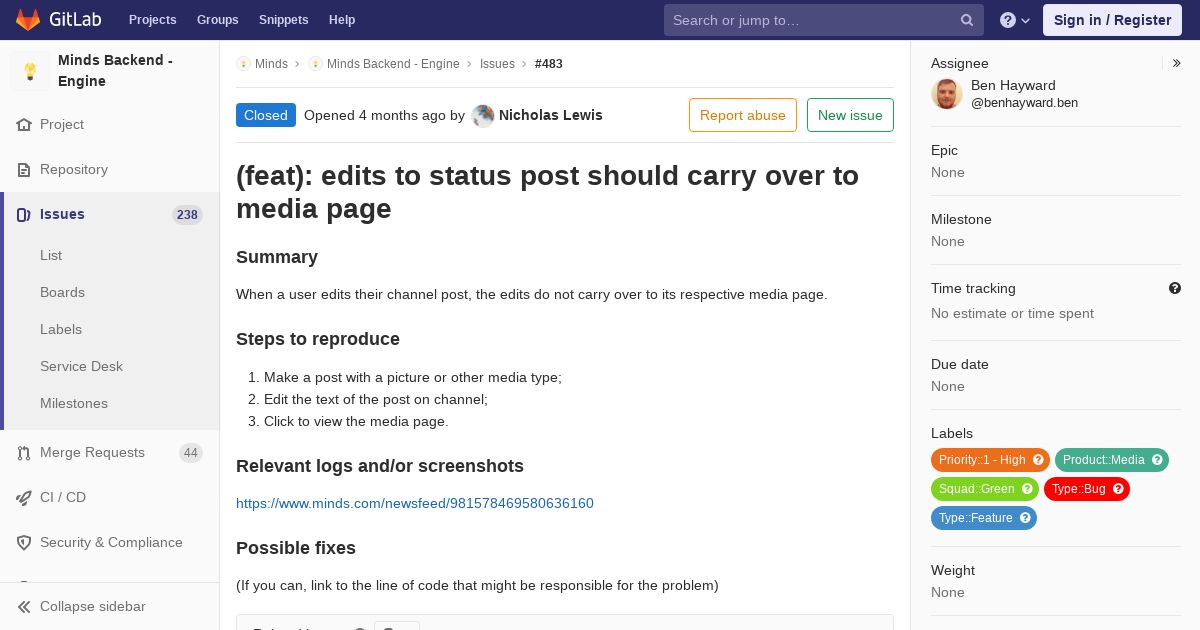This screenshot has height=630, width=1200.
Task: Click the Priority::1 - High label
Action: pyautogui.click(x=982, y=460)
